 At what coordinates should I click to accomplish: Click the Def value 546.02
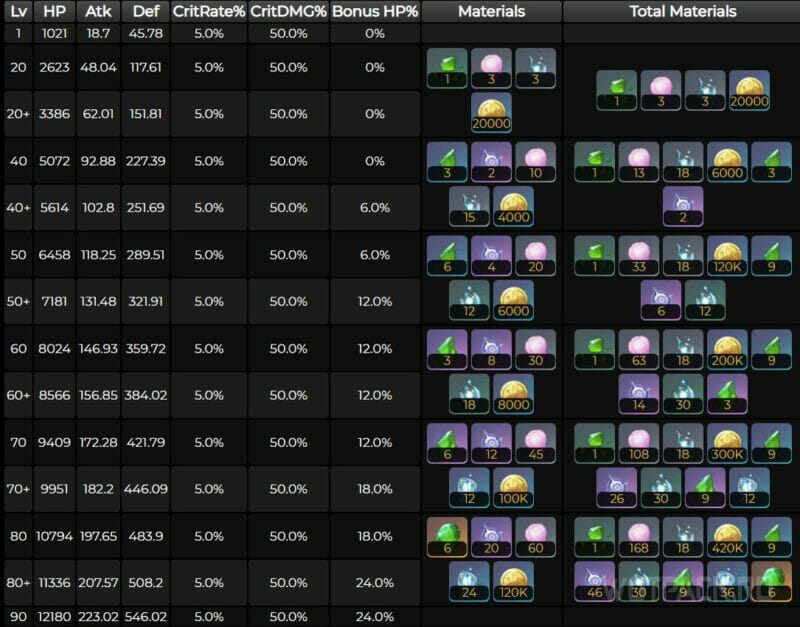[x=146, y=617]
